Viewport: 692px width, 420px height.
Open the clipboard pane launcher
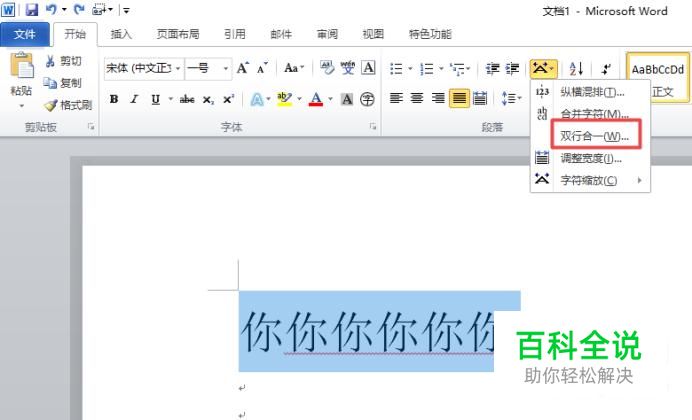pos(91,127)
